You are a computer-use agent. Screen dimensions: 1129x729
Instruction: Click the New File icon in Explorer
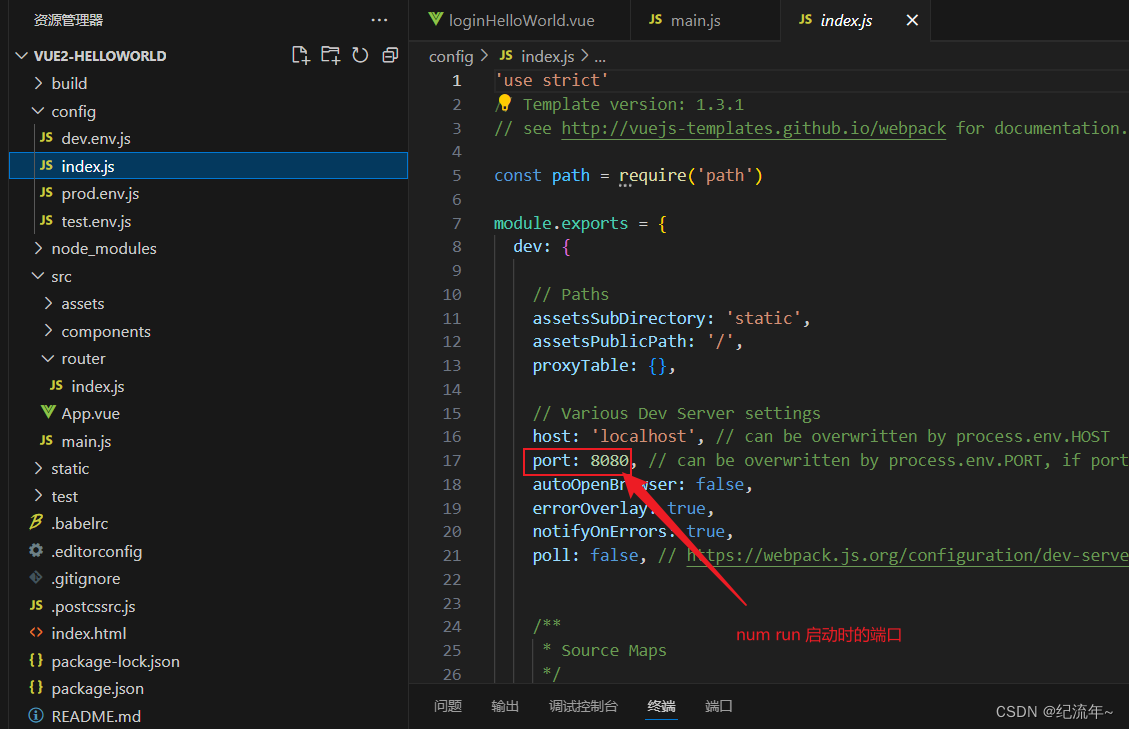pos(301,55)
